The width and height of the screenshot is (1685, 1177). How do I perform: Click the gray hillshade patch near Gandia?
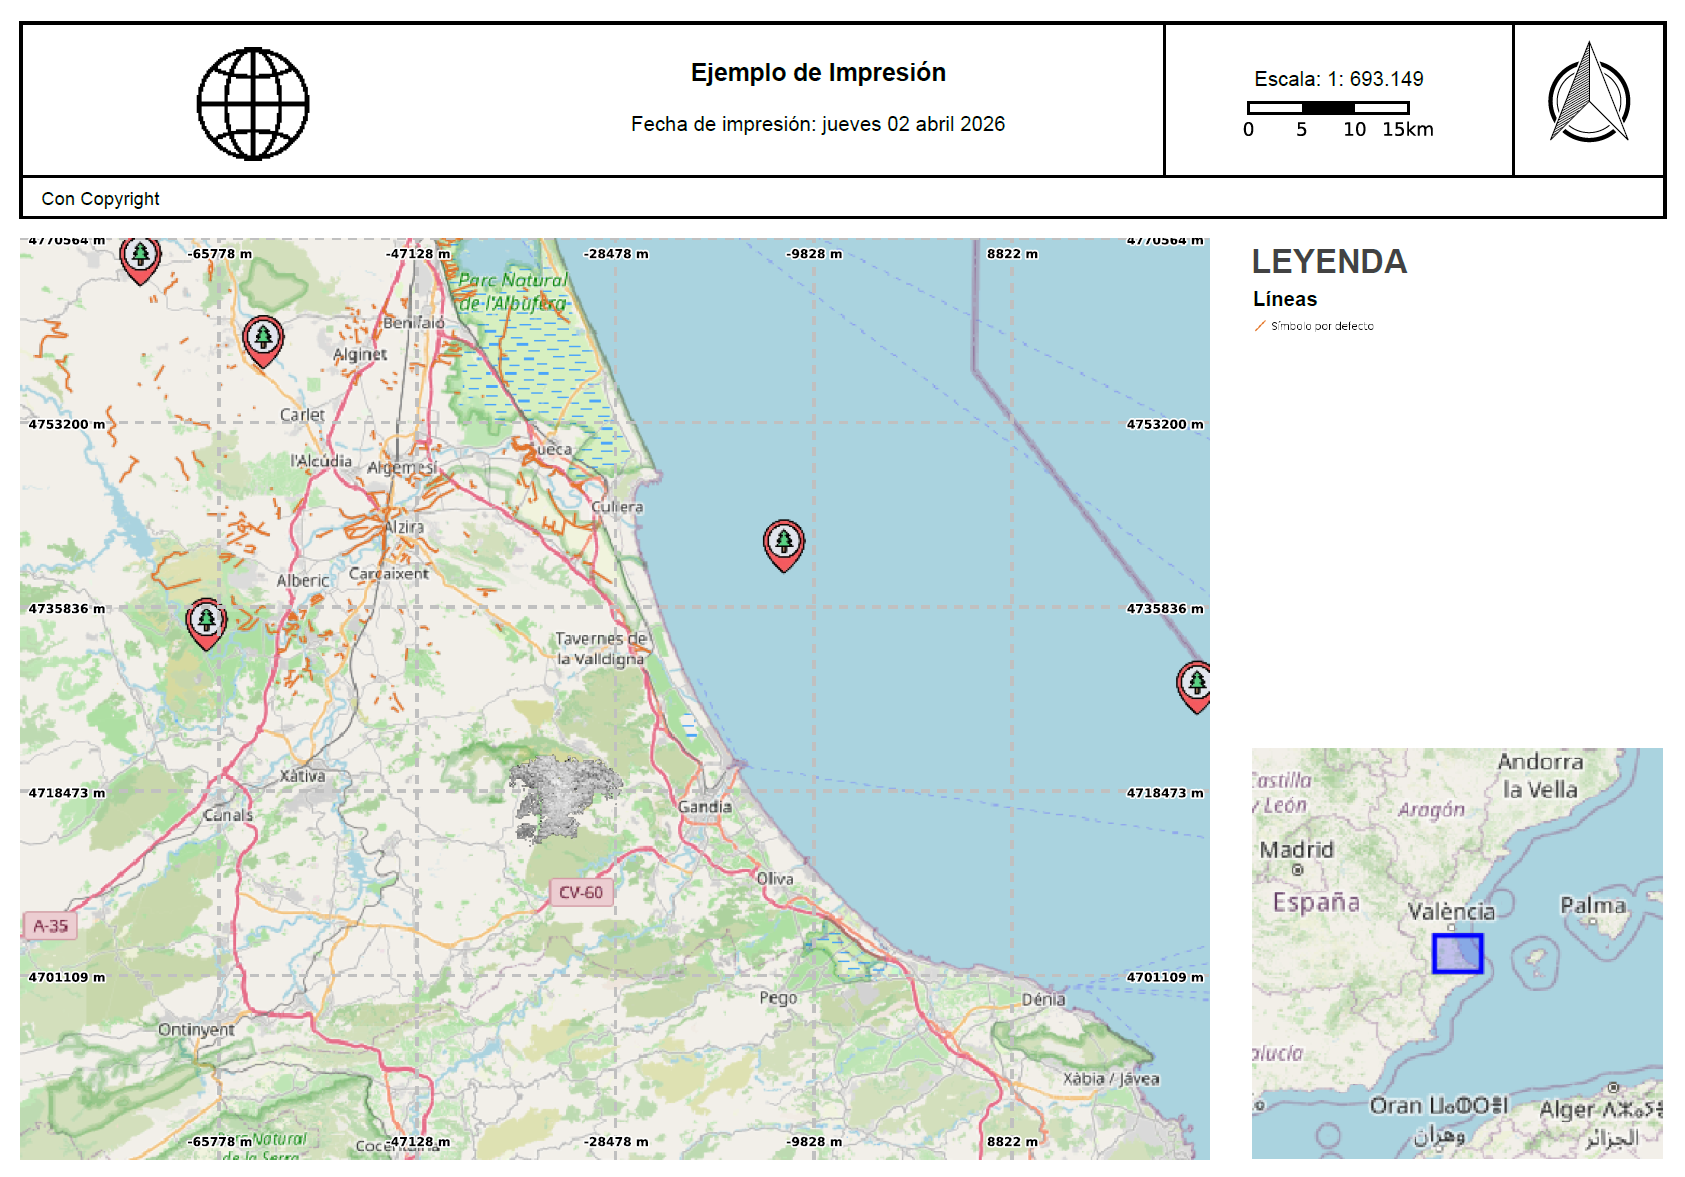(x=563, y=797)
